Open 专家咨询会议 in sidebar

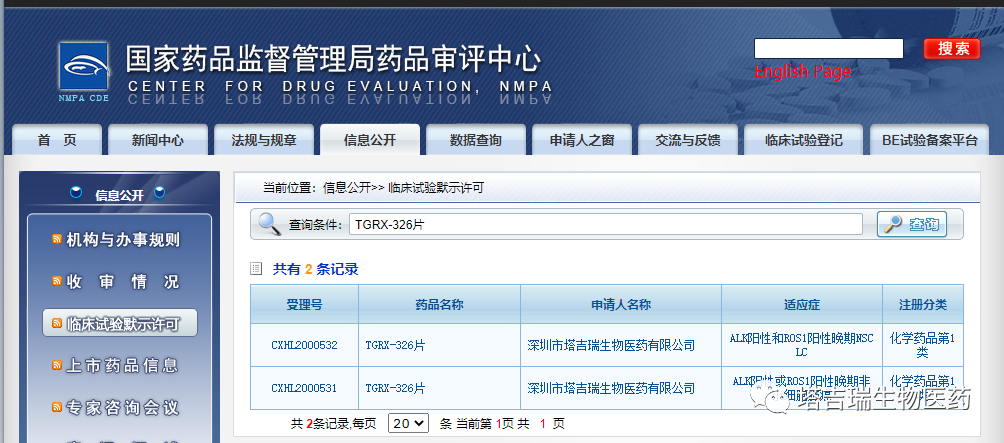point(123,407)
